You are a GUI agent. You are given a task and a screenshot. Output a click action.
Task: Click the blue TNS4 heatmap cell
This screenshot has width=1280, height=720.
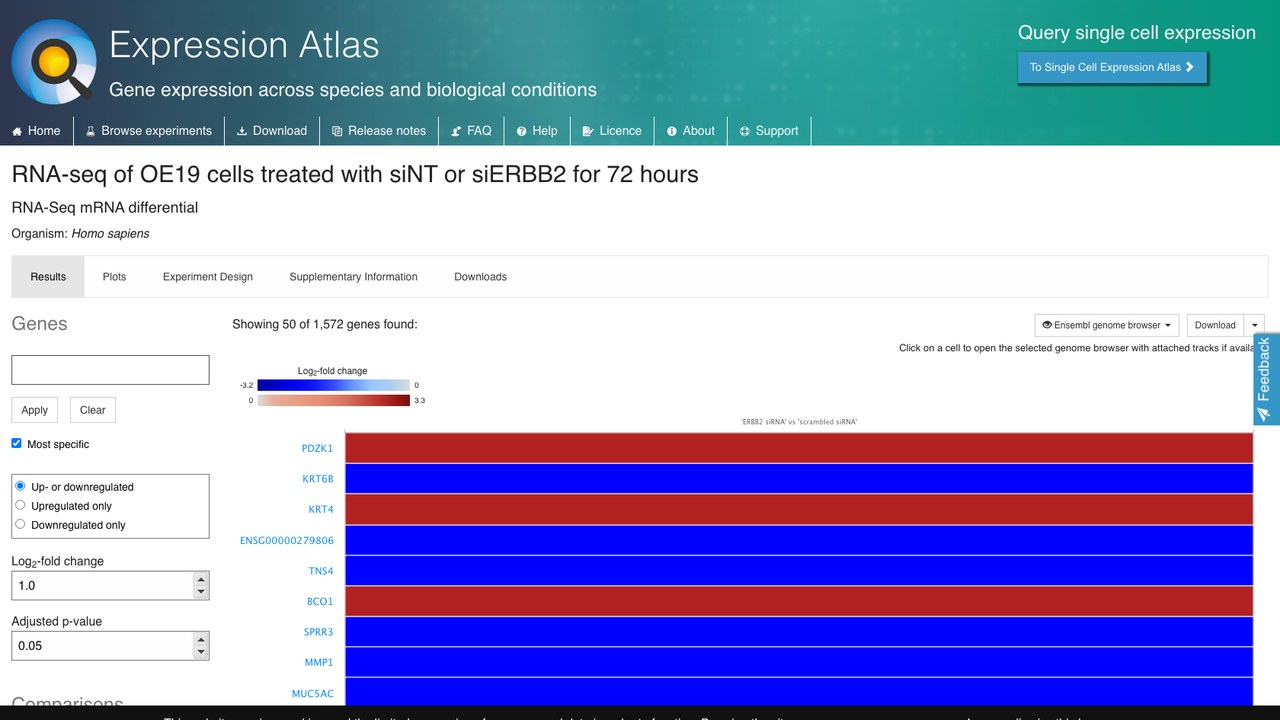pyautogui.click(x=798, y=571)
